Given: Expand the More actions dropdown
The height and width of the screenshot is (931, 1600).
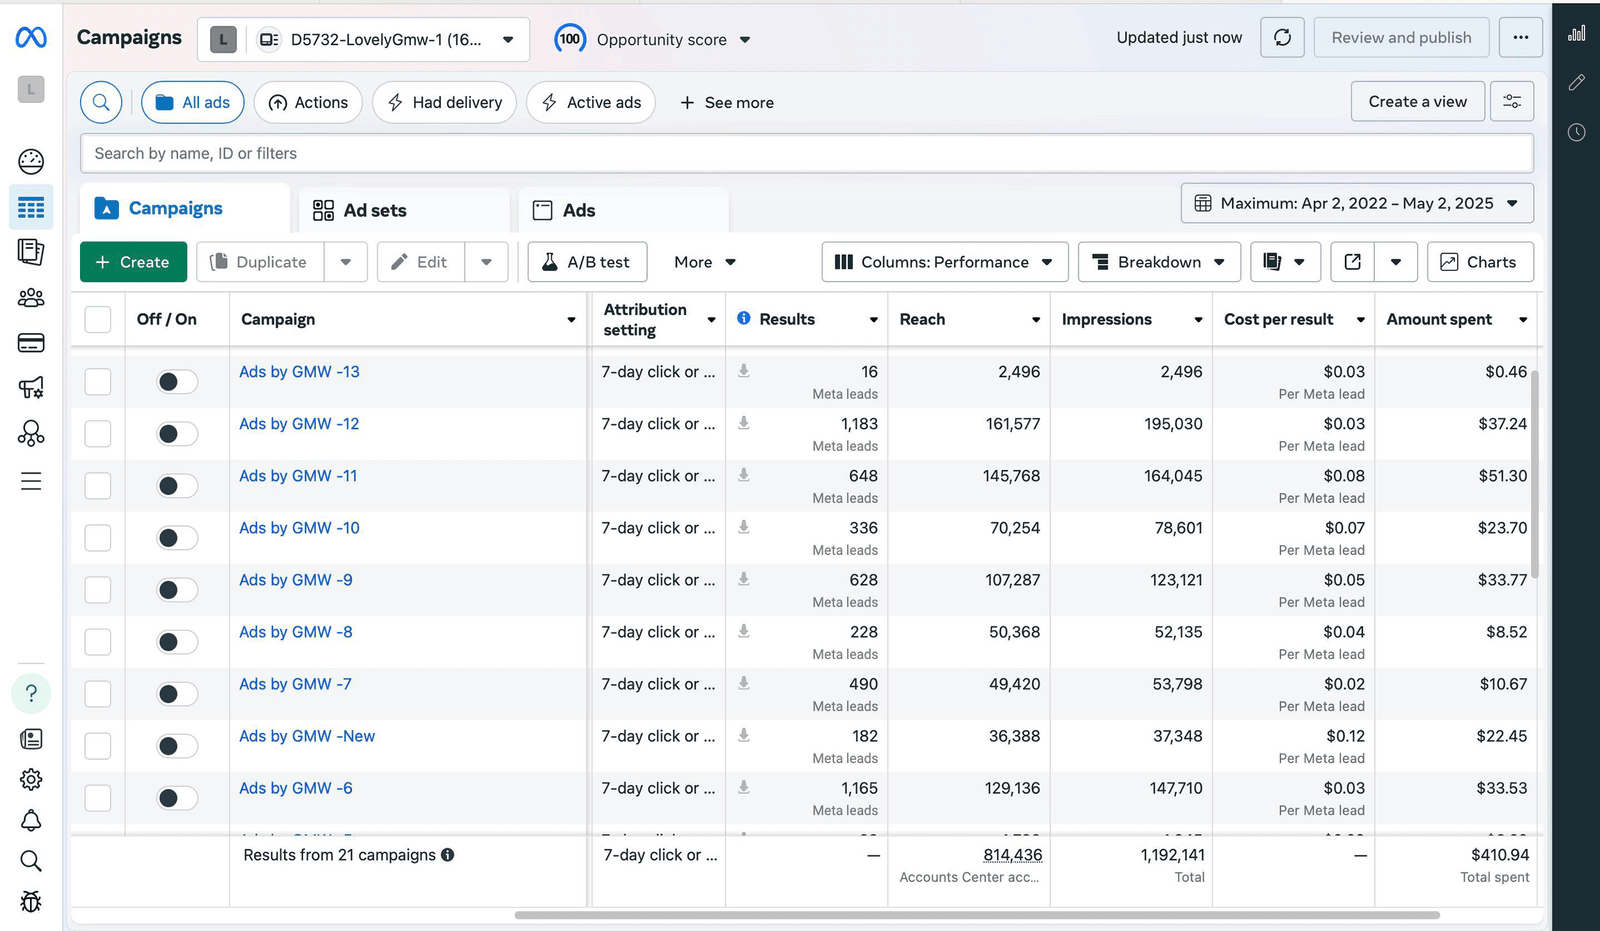Looking at the screenshot, I should 705,262.
